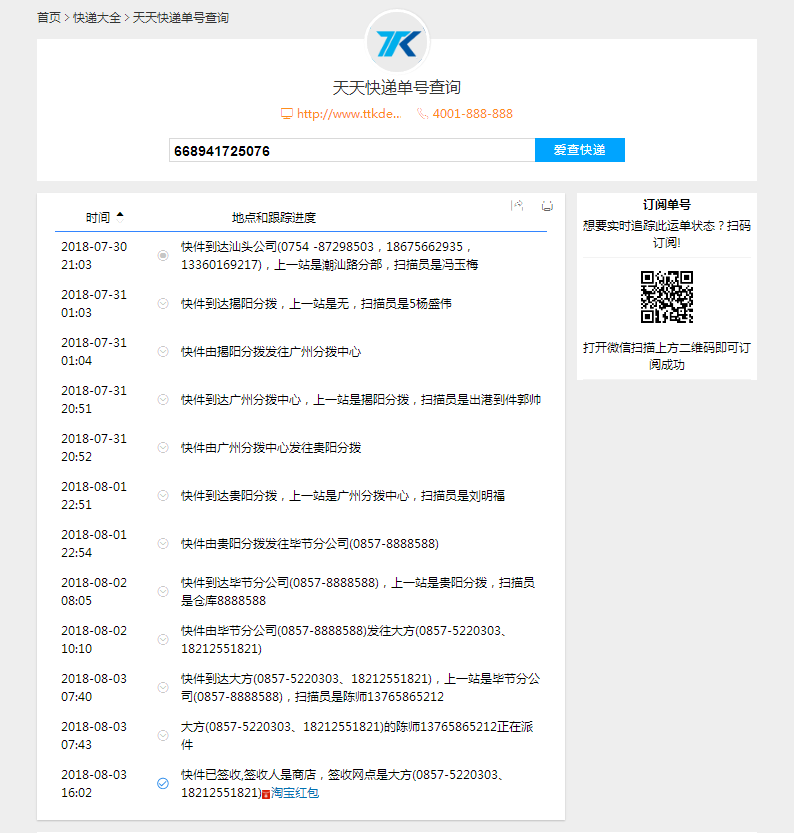Click the status icon for 2018-08-02 10:10

click(x=163, y=640)
